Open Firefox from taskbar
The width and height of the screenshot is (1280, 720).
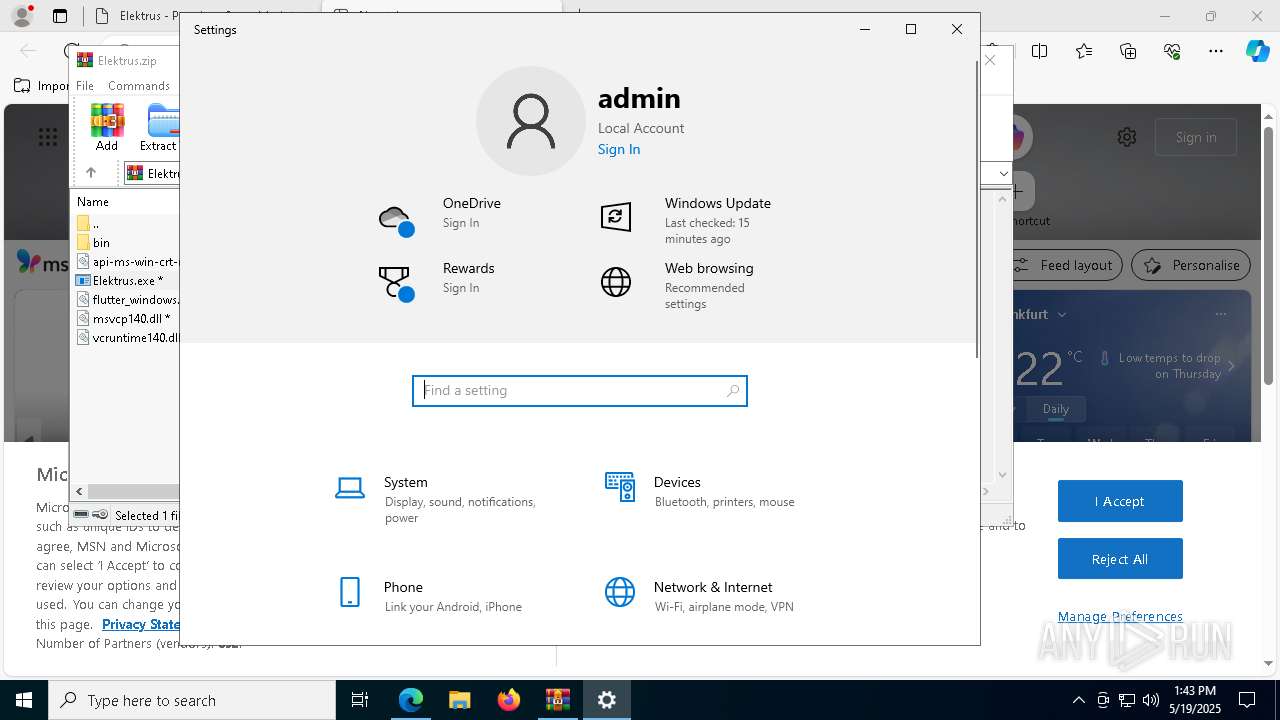[509, 700]
